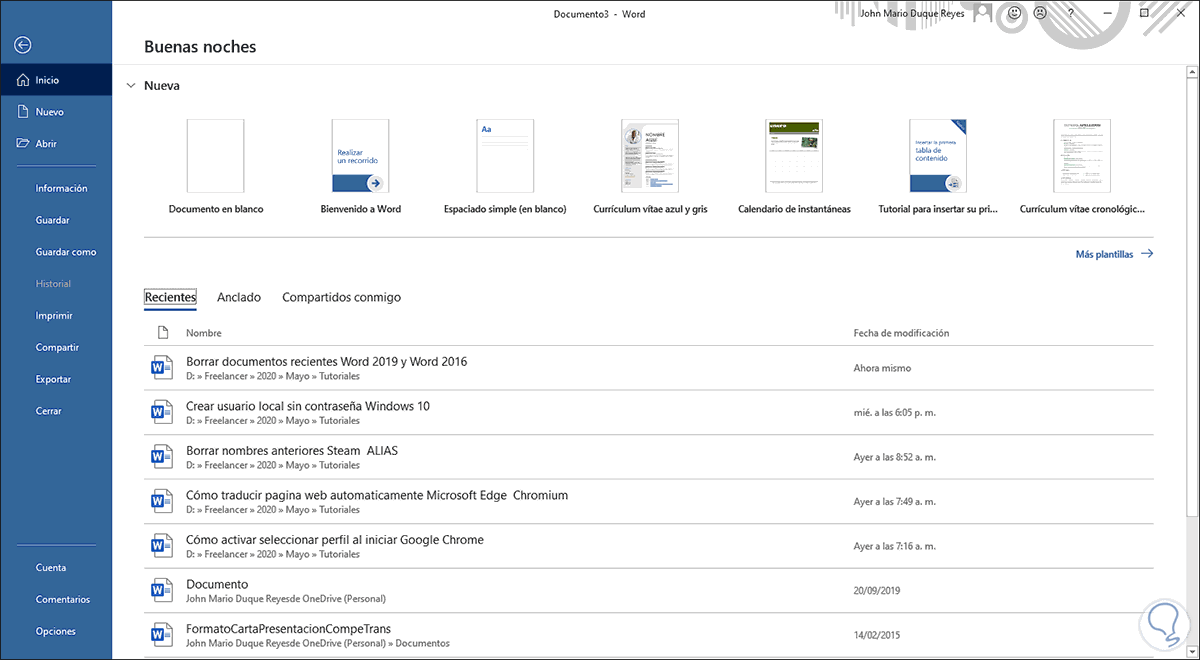Open the Documento en blanco template
The height and width of the screenshot is (660, 1200).
[215, 168]
